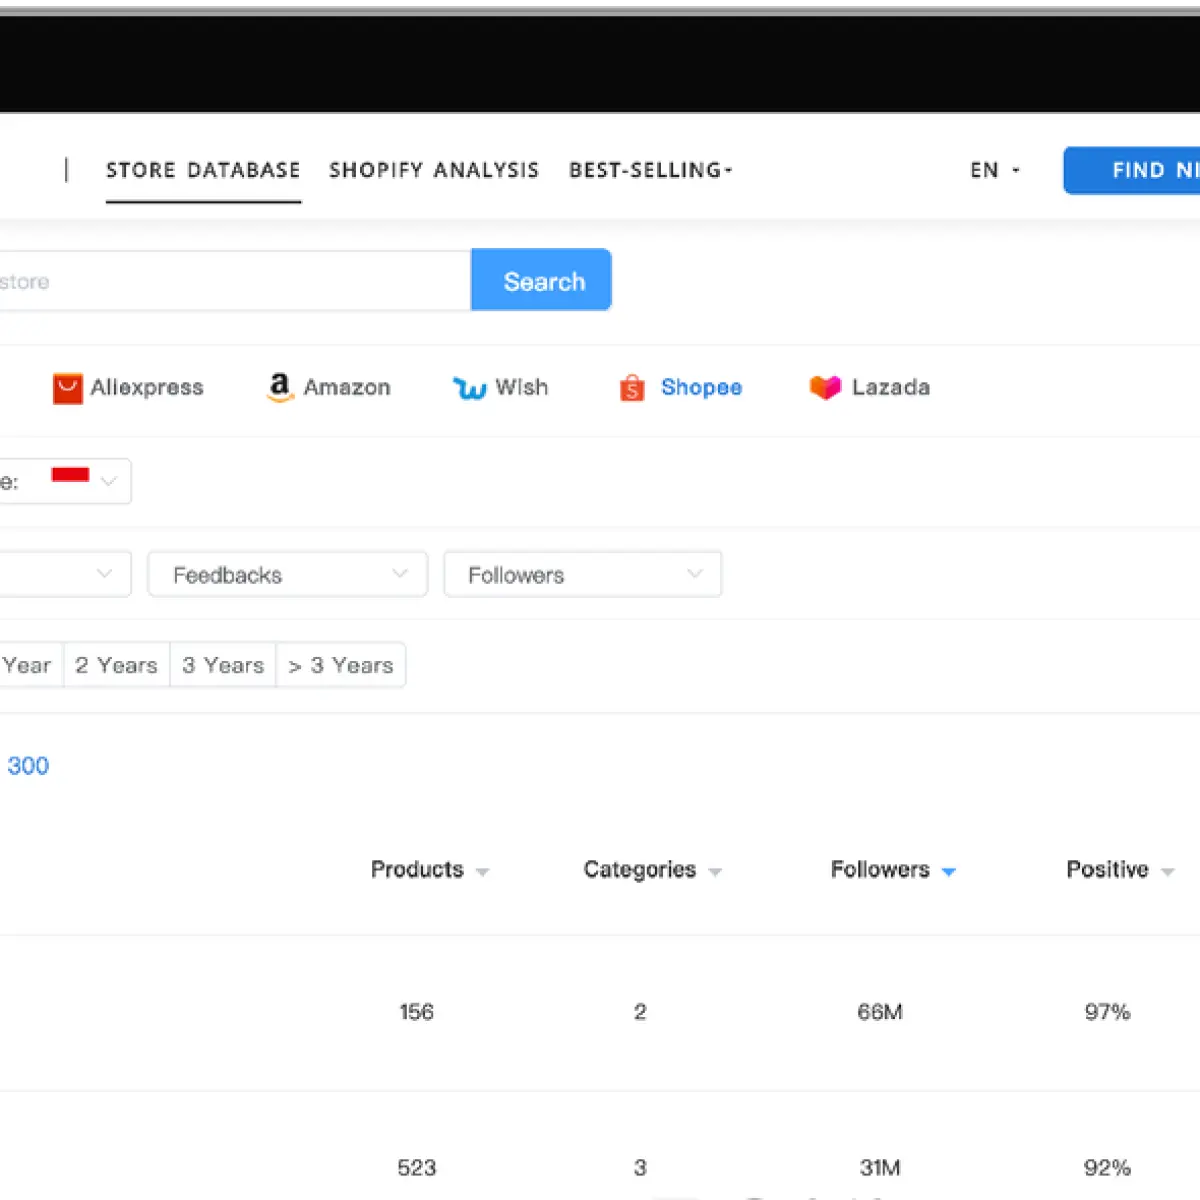Click the 300 result count link

(x=28, y=766)
